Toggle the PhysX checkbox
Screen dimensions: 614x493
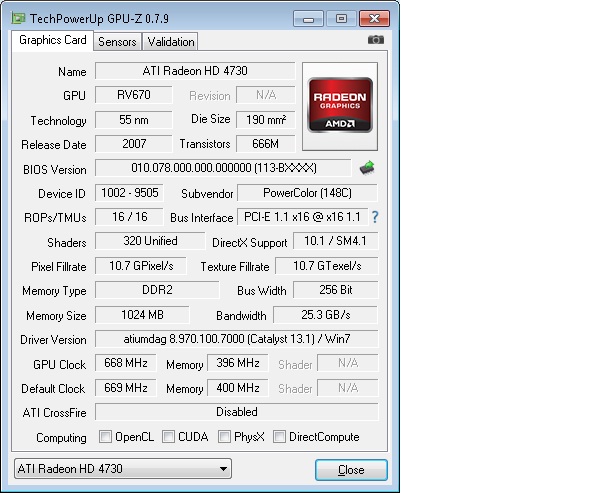pyautogui.click(x=224, y=437)
